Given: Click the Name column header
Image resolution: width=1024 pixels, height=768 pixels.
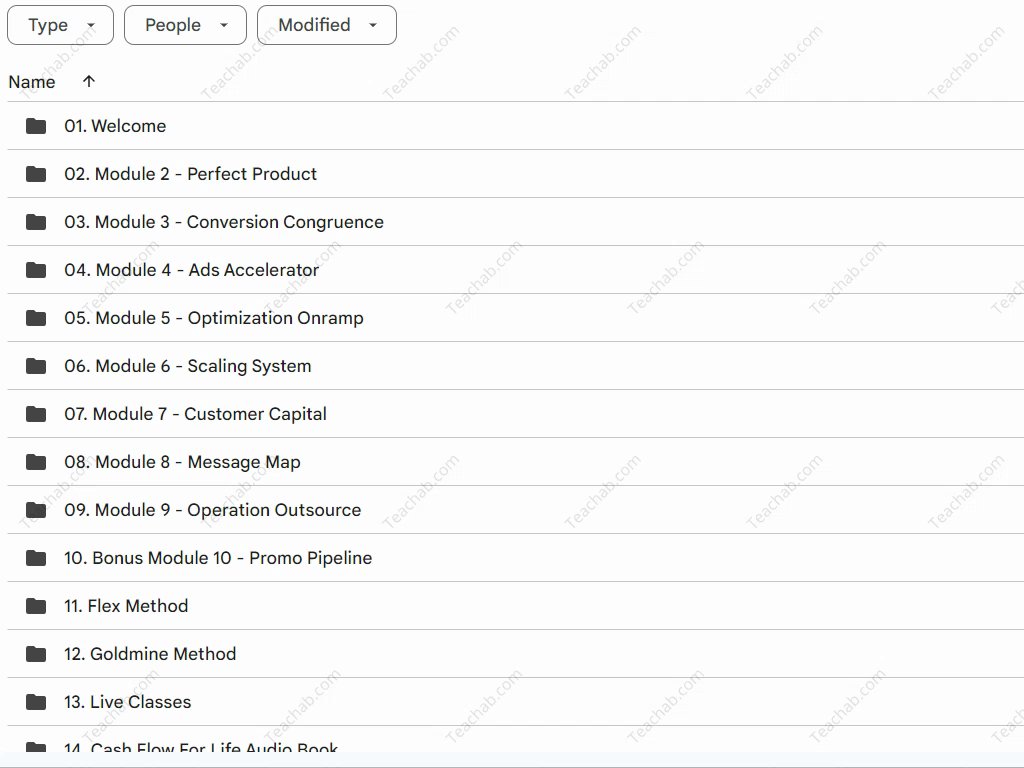Looking at the screenshot, I should [x=32, y=82].
